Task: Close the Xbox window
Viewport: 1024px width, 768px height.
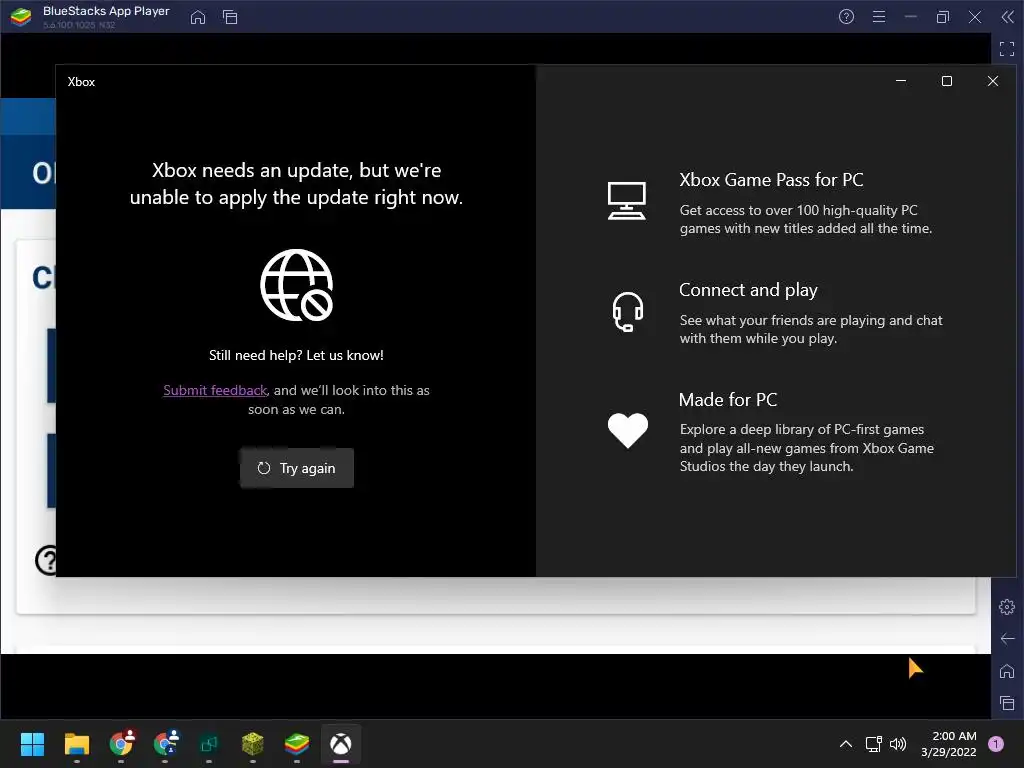Action: pyautogui.click(x=993, y=81)
